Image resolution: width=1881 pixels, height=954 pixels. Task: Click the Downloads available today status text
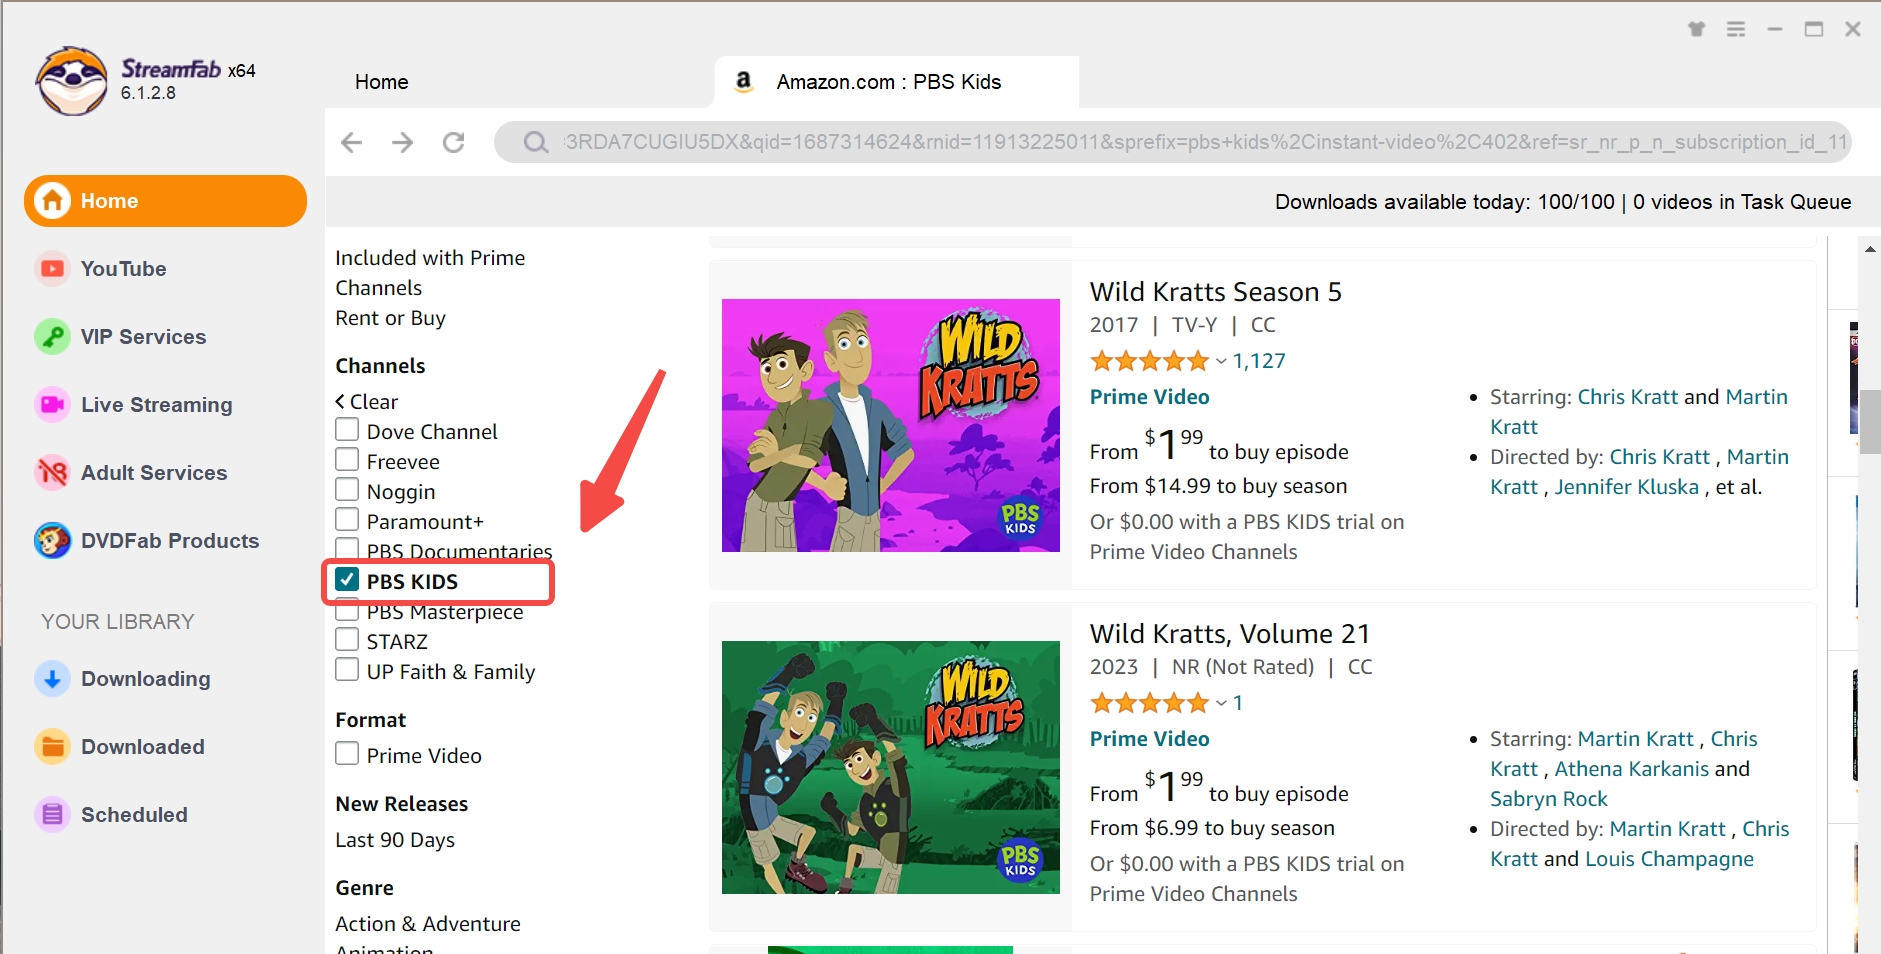[x=1444, y=202]
